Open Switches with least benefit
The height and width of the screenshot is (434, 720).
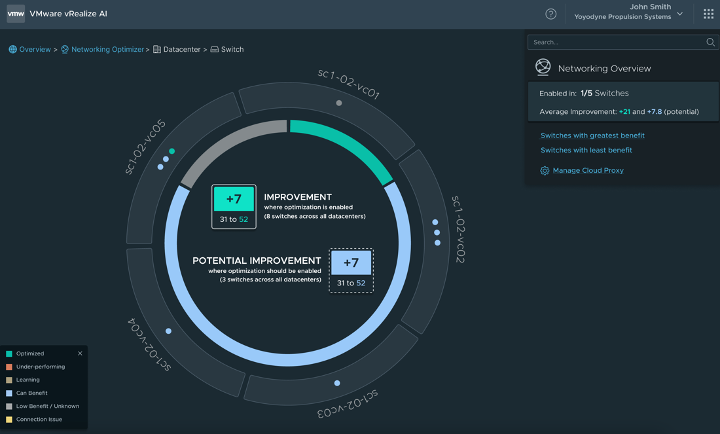tap(586, 150)
